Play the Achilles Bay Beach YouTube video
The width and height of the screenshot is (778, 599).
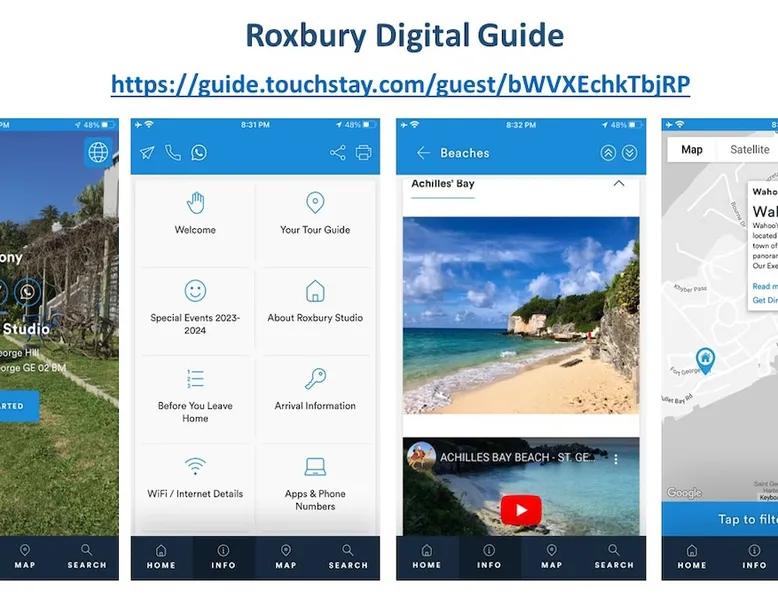(520, 510)
